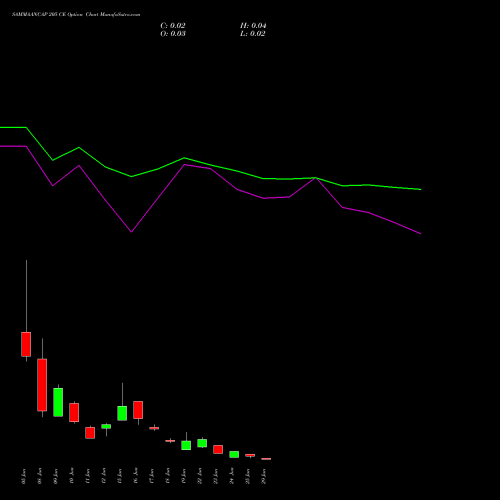Viewport: 500px width, 500px height.
Task: Select the close value "C: 0.02"
Action: [173, 26]
